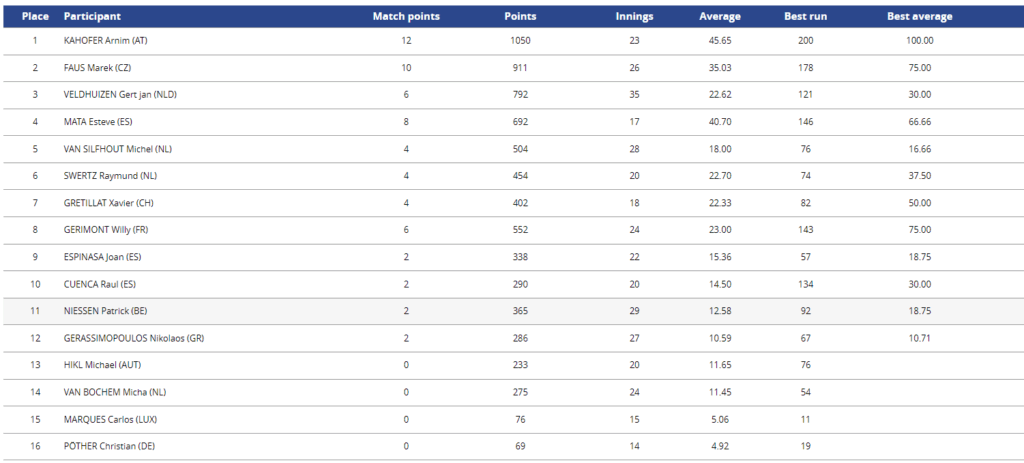This screenshot has width=1024, height=463.
Task: Click MATA Esteve (ES) name
Action: coord(98,121)
